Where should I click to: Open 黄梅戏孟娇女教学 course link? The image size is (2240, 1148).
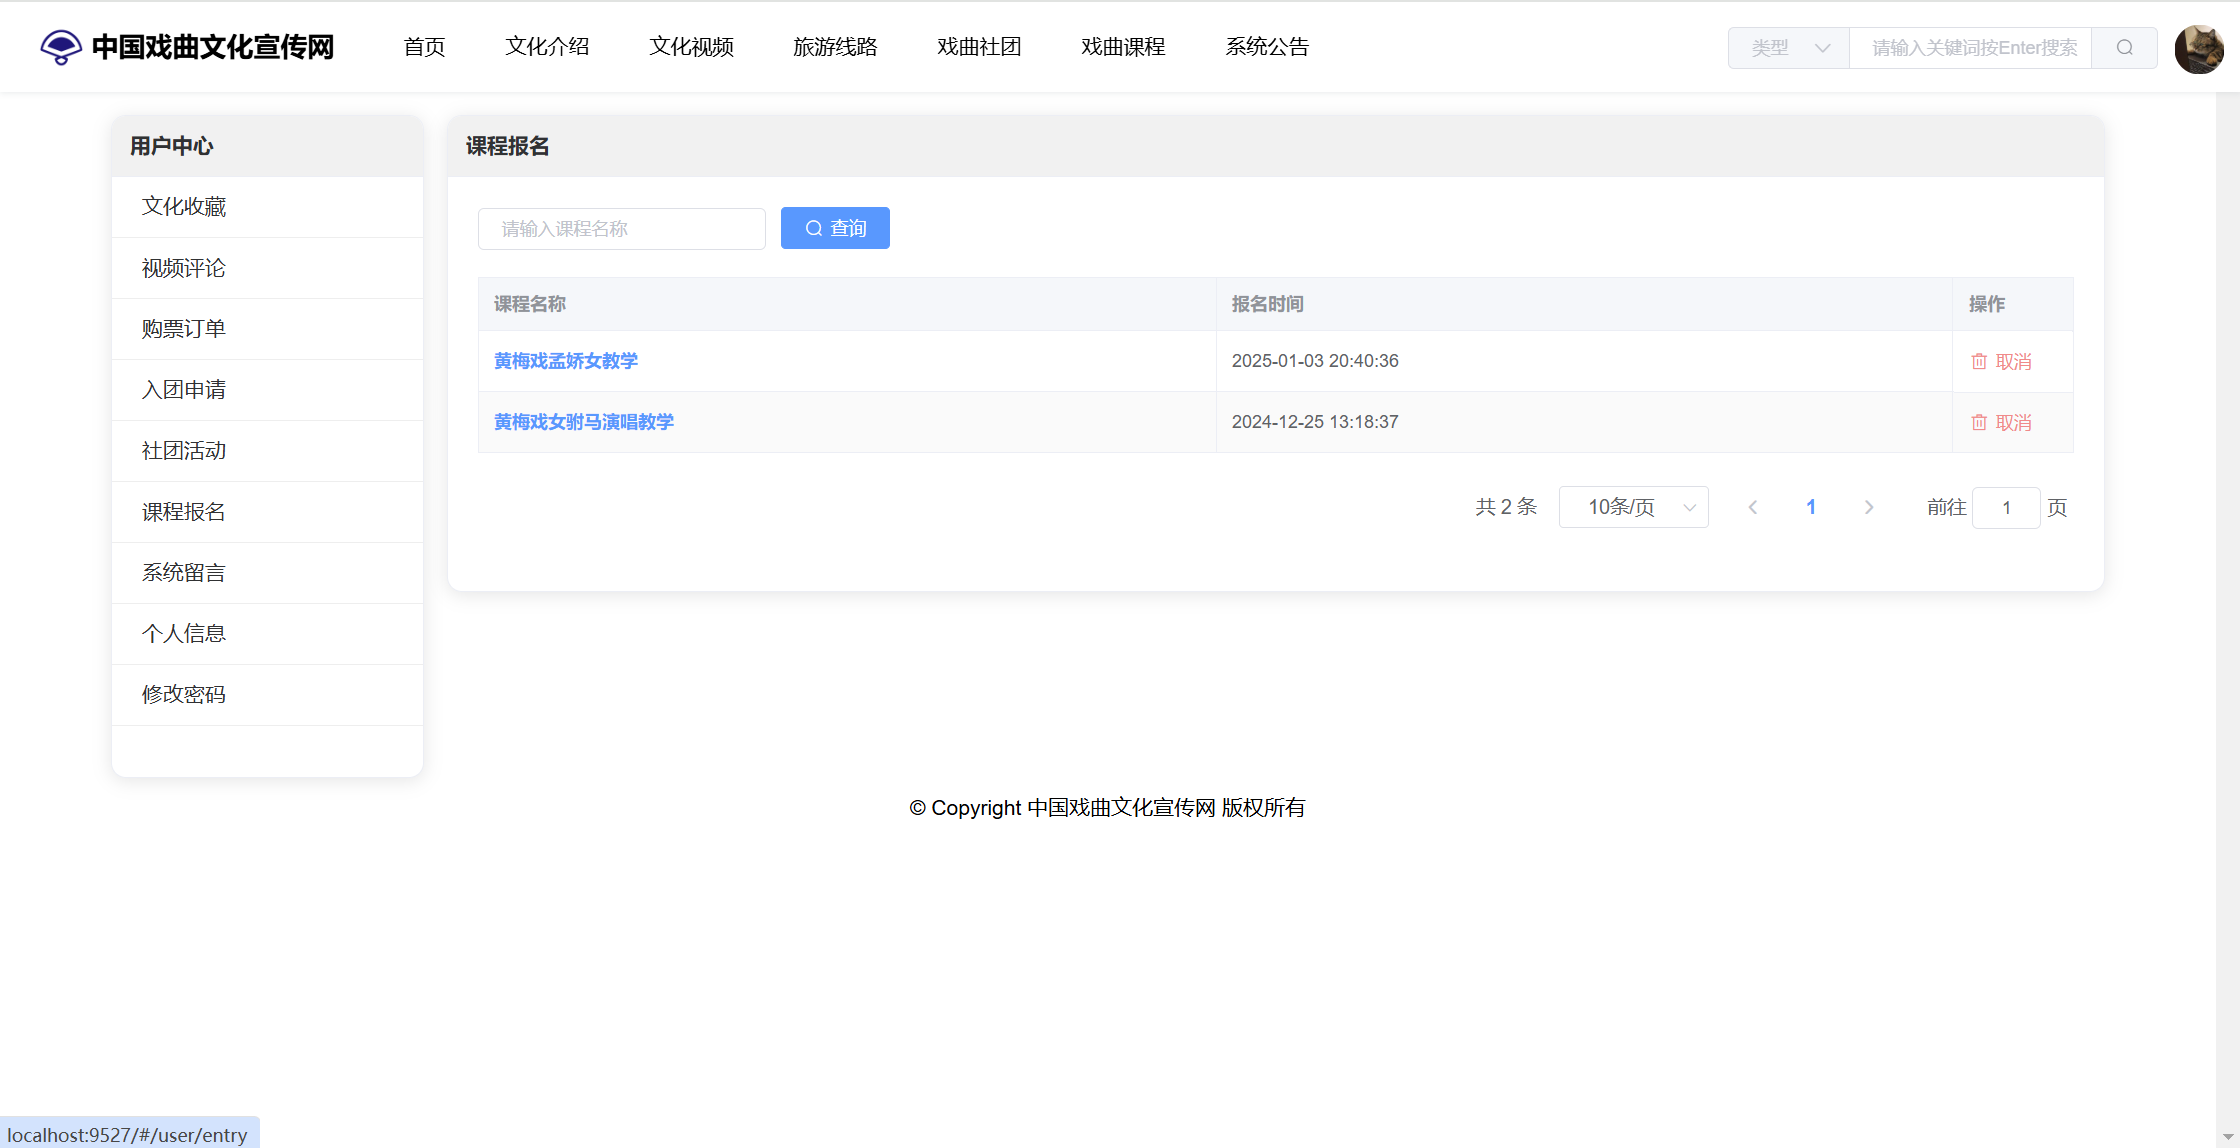tap(566, 361)
